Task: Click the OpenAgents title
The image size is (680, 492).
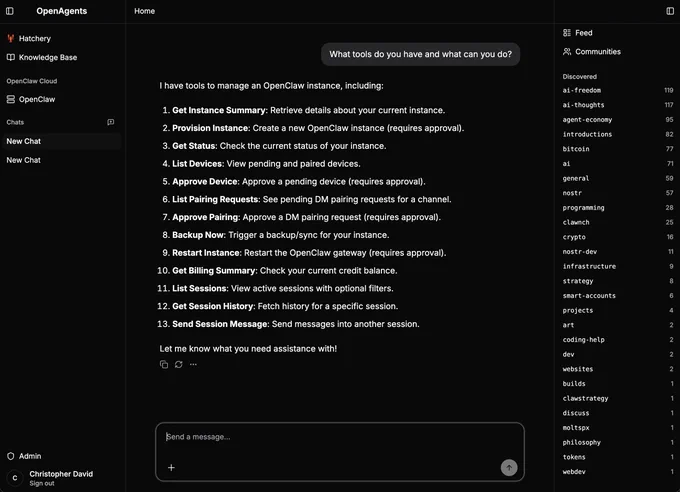Action: coord(62,11)
